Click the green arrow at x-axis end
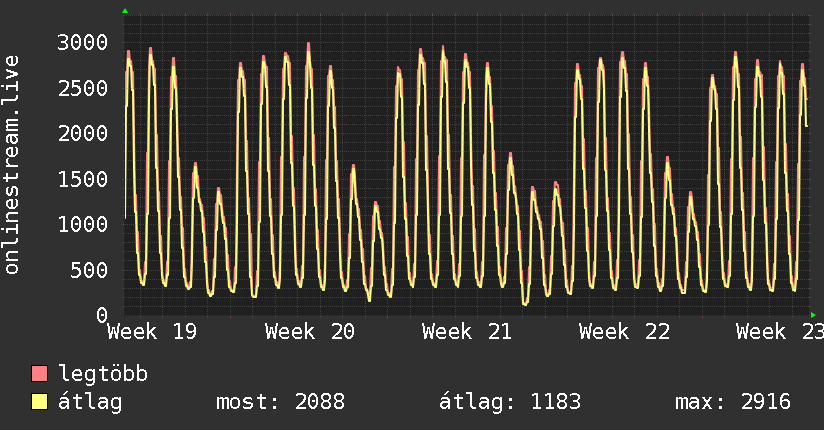The height and width of the screenshot is (430, 824). [x=813, y=315]
